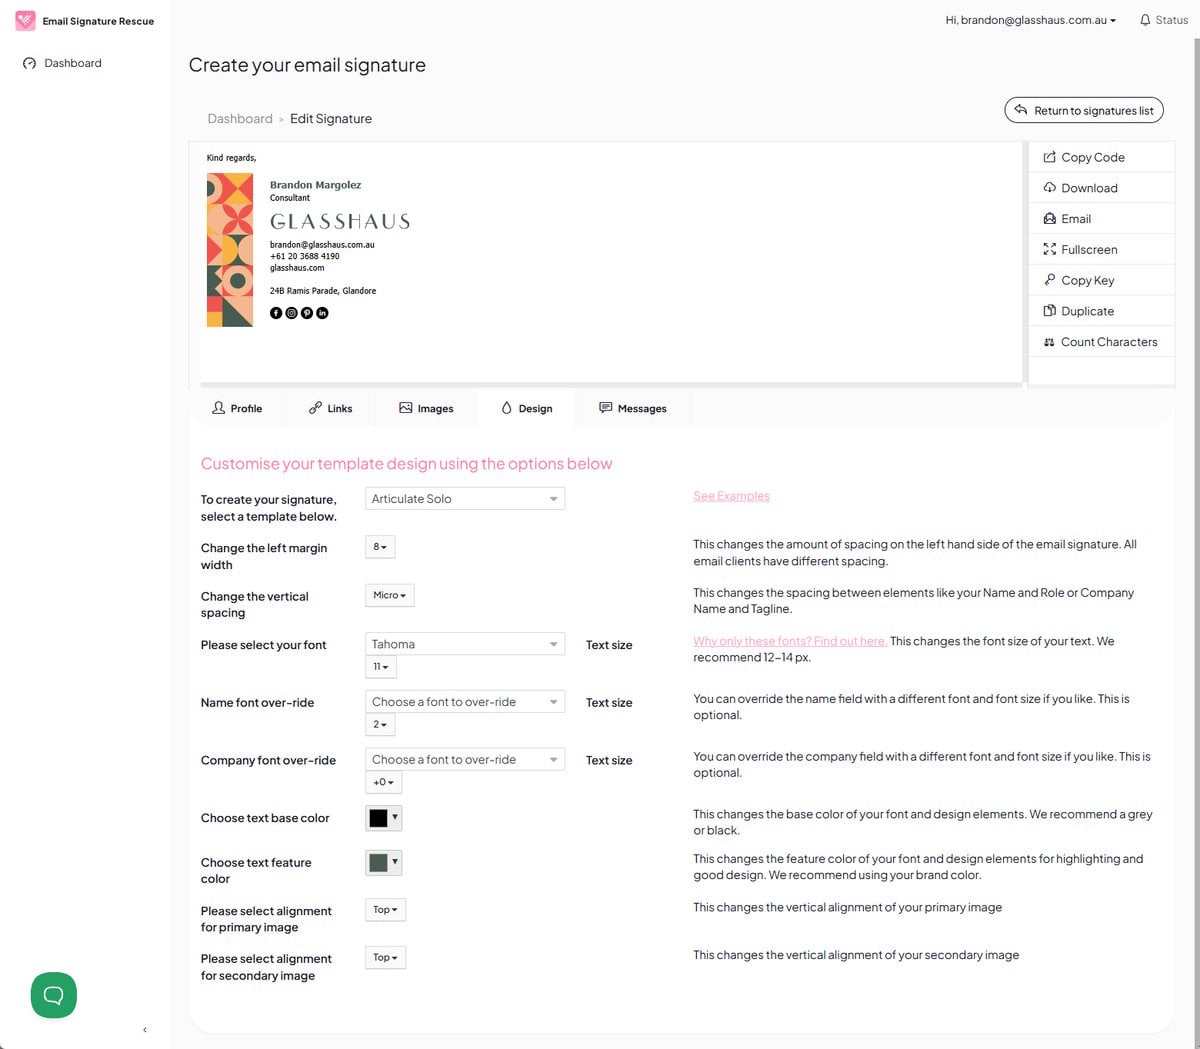This screenshot has width=1200, height=1049.
Task: Click Instagram icon in signature preview
Action: pos(291,313)
